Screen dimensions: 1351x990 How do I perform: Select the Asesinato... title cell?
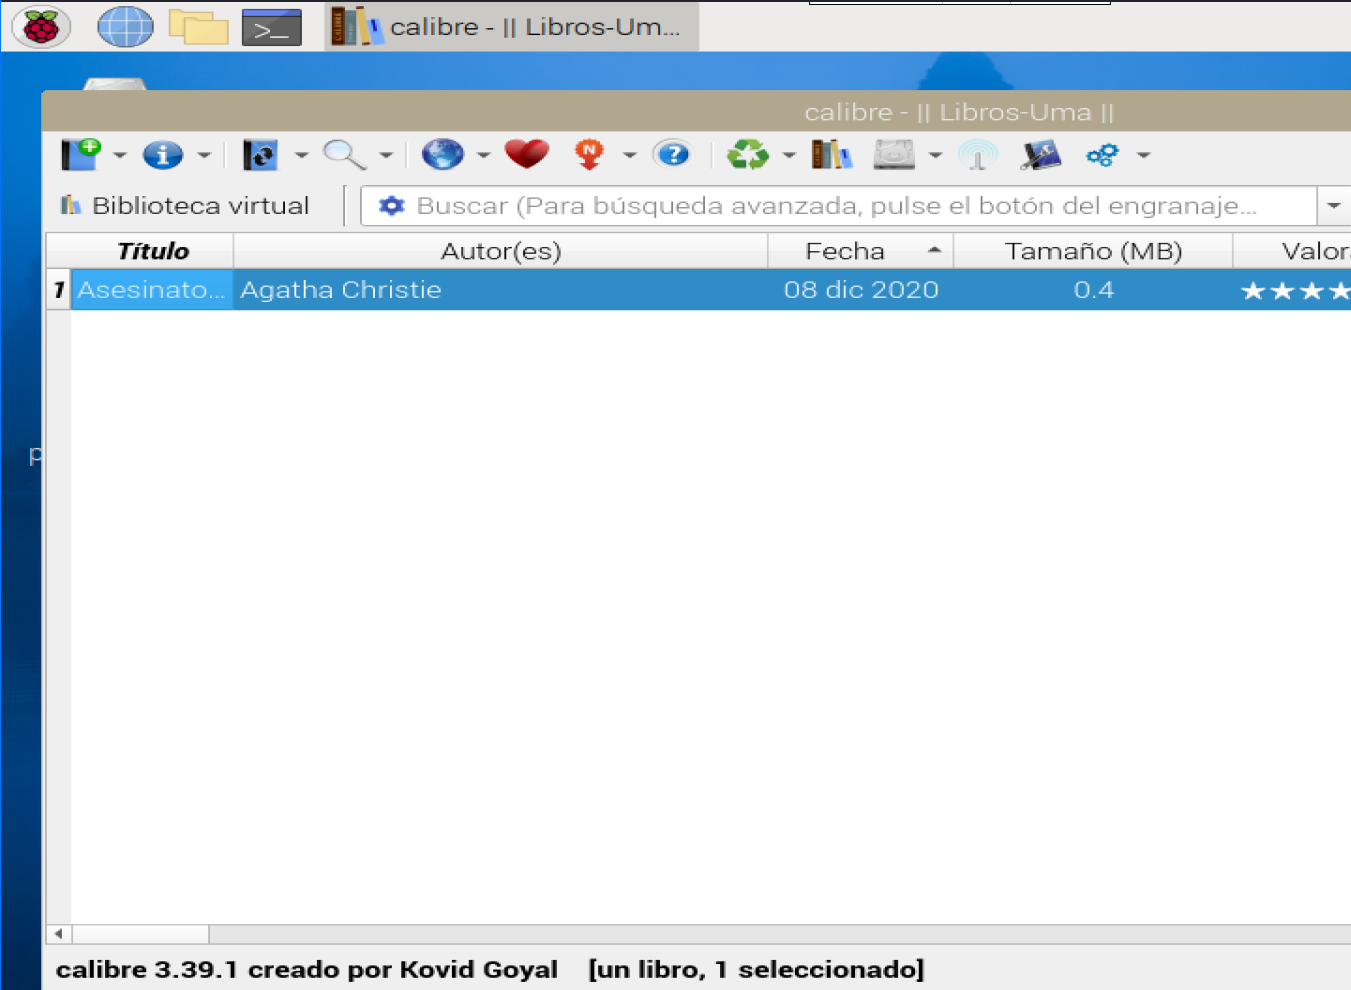pos(152,290)
